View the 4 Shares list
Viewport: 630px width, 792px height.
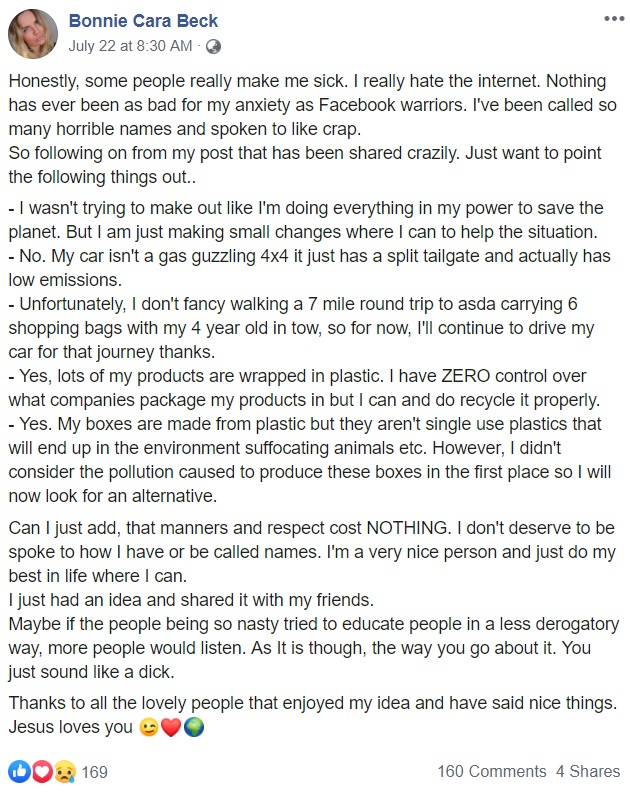click(587, 772)
